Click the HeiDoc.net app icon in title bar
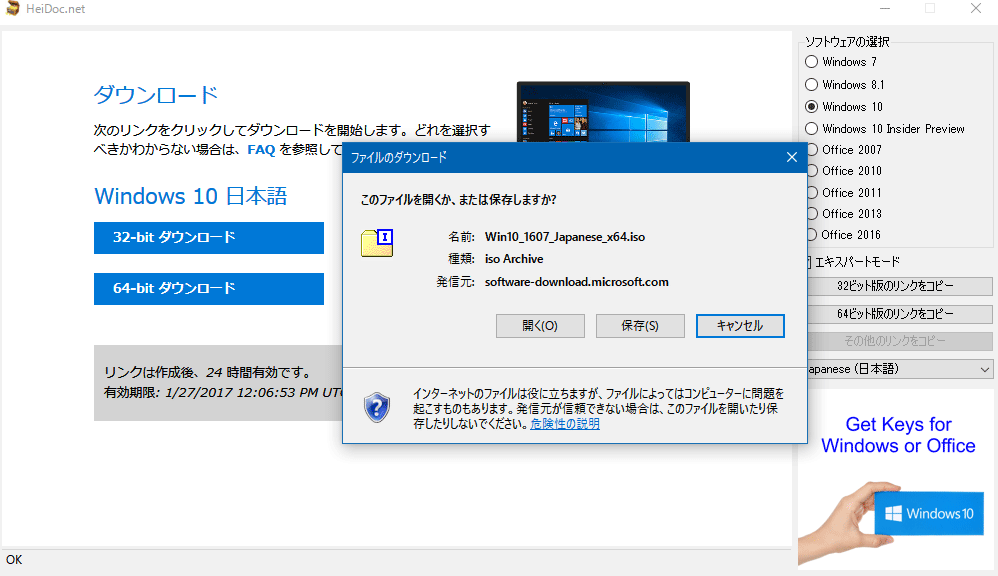The height and width of the screenshot is (576, 998). [x=13, y=9]
